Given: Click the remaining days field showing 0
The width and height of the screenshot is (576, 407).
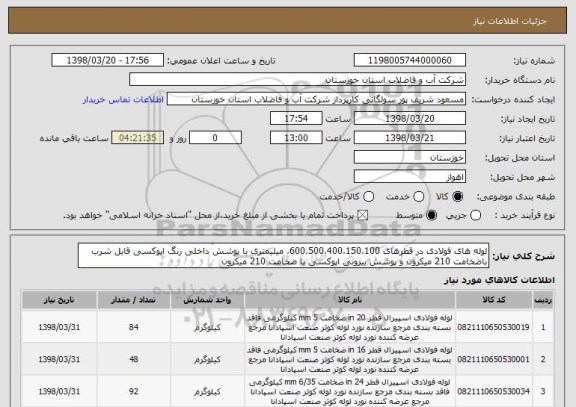Looking at the screenshot, I should point(215,138).
